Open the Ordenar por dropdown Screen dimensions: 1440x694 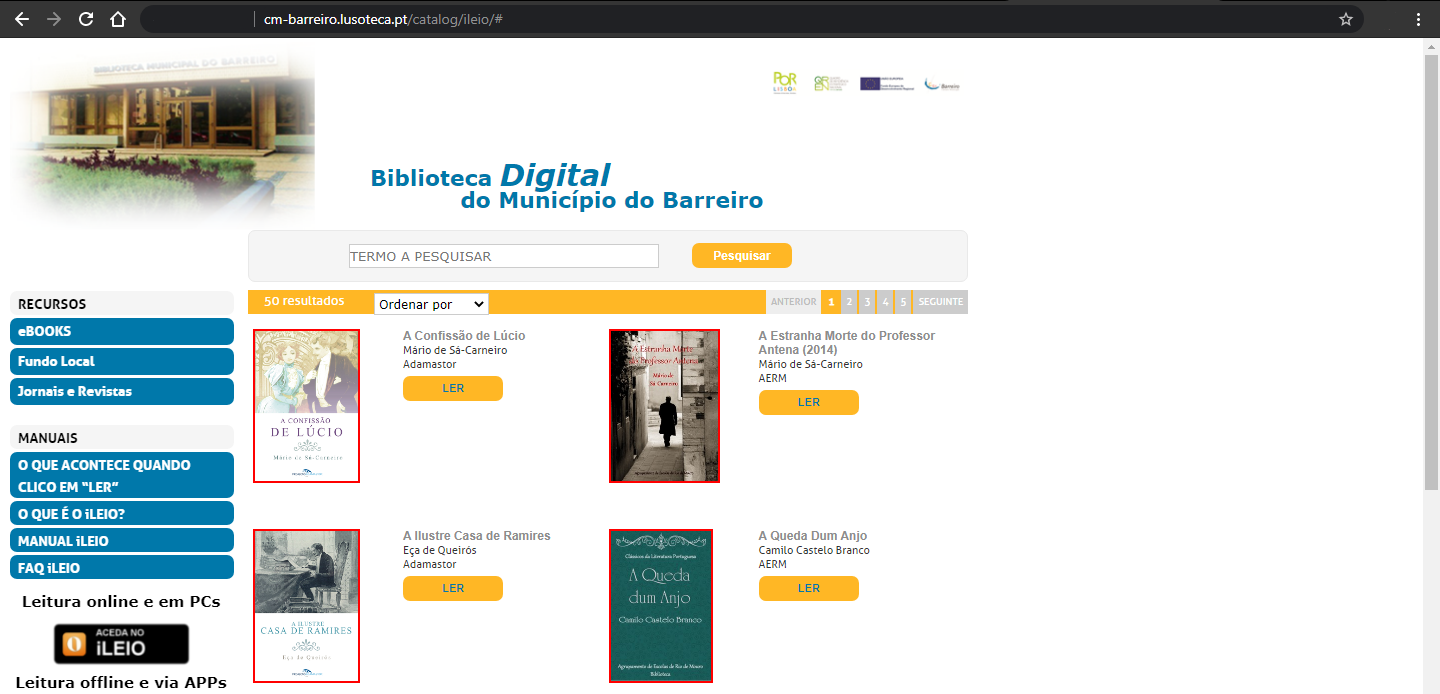point(430,303)
